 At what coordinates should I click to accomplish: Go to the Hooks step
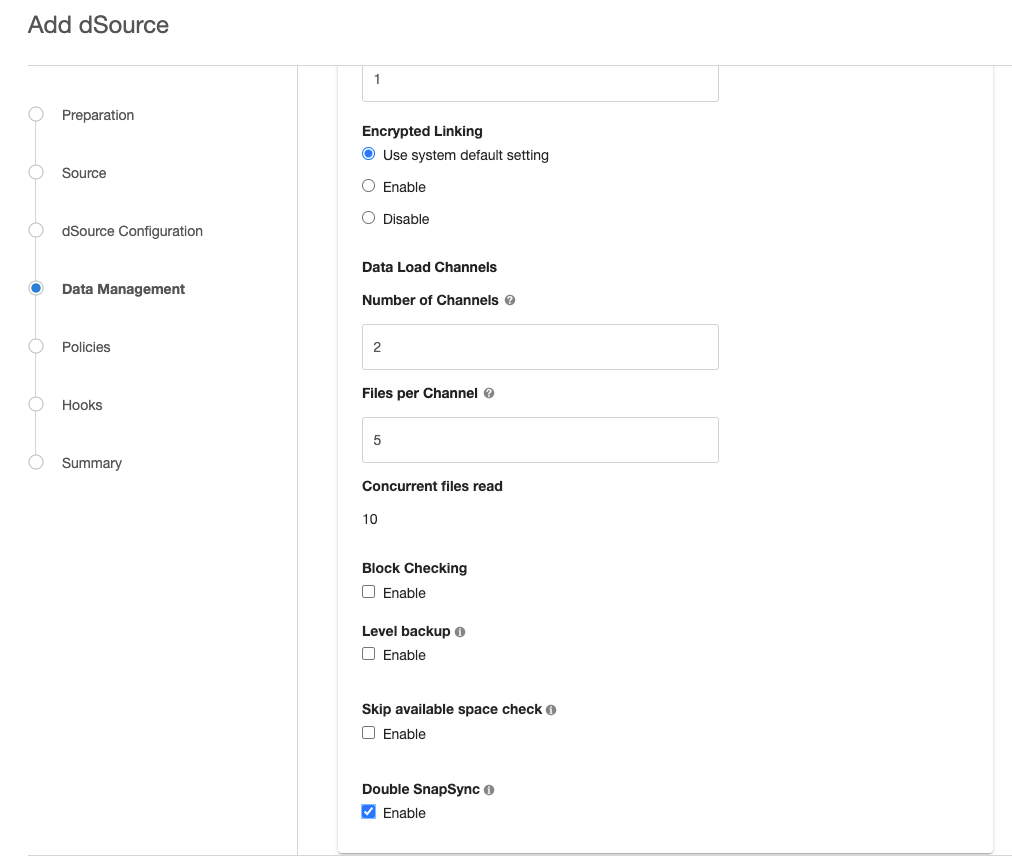coord(36,405)
